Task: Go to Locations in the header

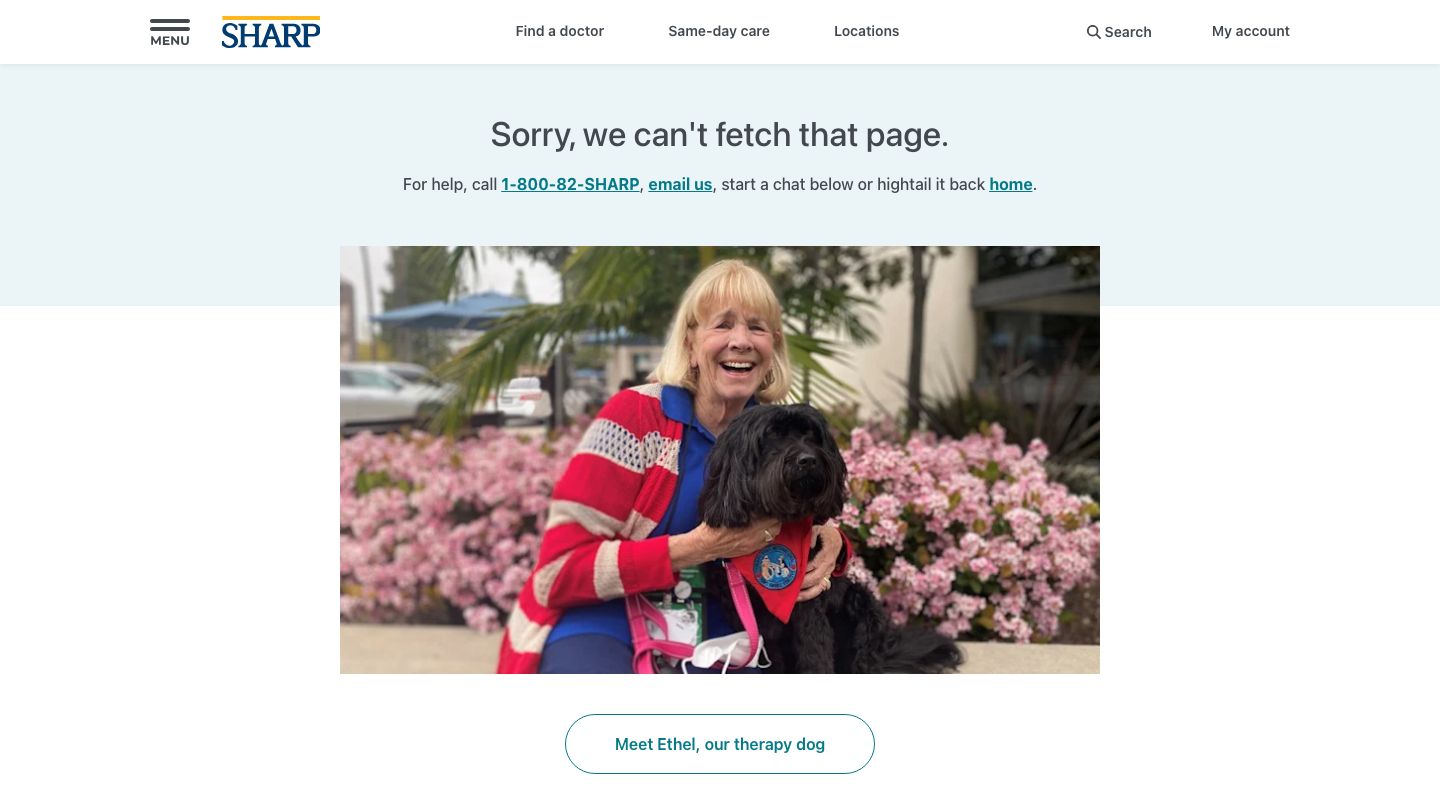Action: [x=867, y=31]
